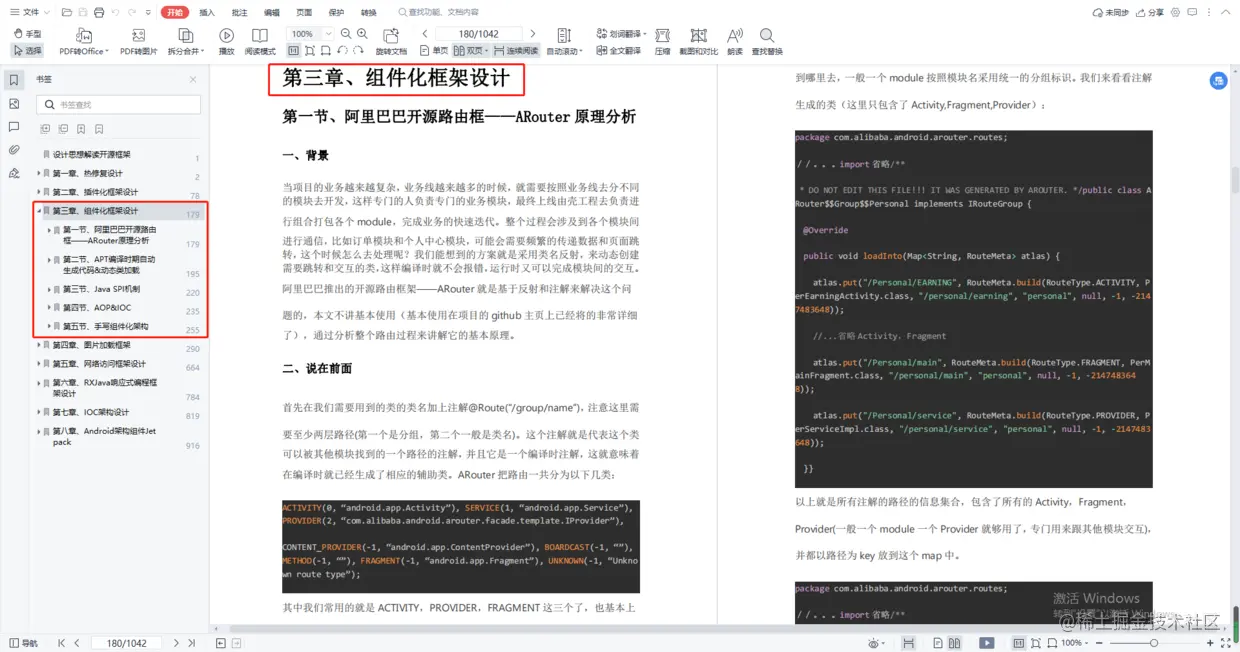Screen dimensions: 1240x652
Task: Expand all bookmarks icon in bookmark panel
Action: 46,129
